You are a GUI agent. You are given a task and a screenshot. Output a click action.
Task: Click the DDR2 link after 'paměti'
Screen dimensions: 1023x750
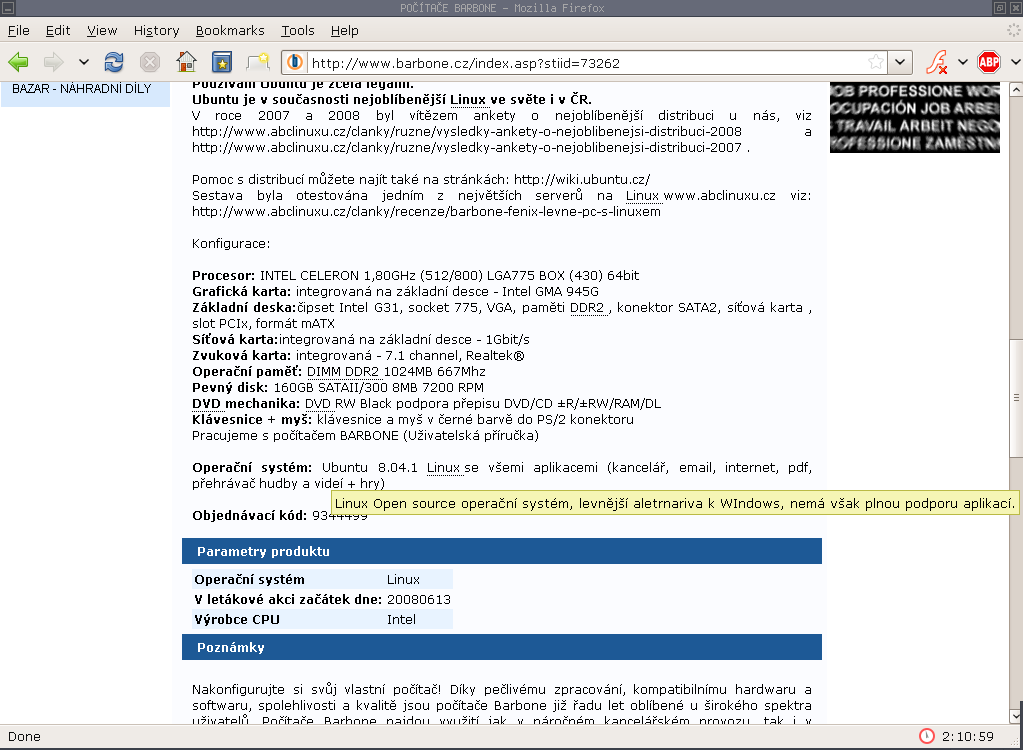coord(587,308)
